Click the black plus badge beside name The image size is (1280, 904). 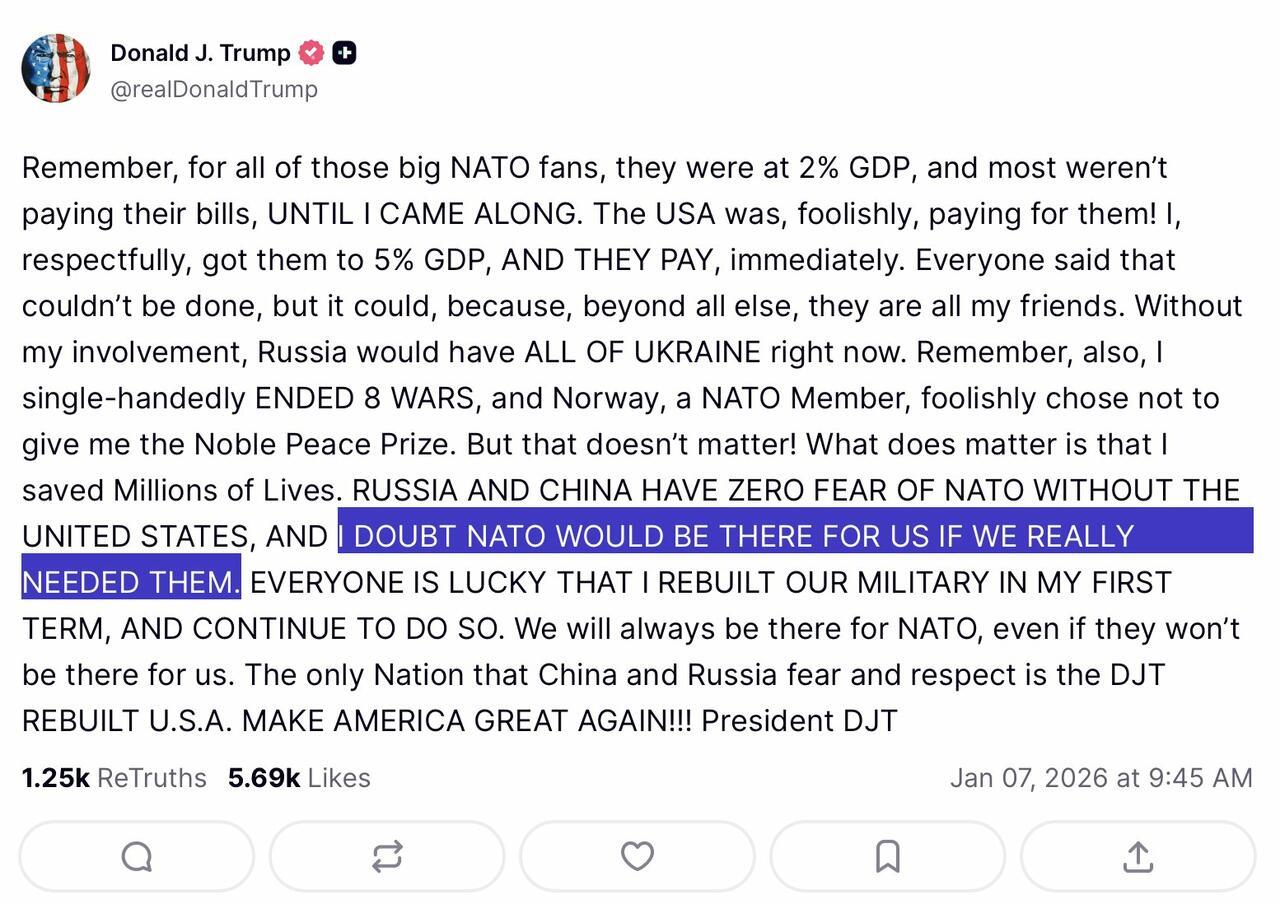pyautogui.click(x=344, y=53)
